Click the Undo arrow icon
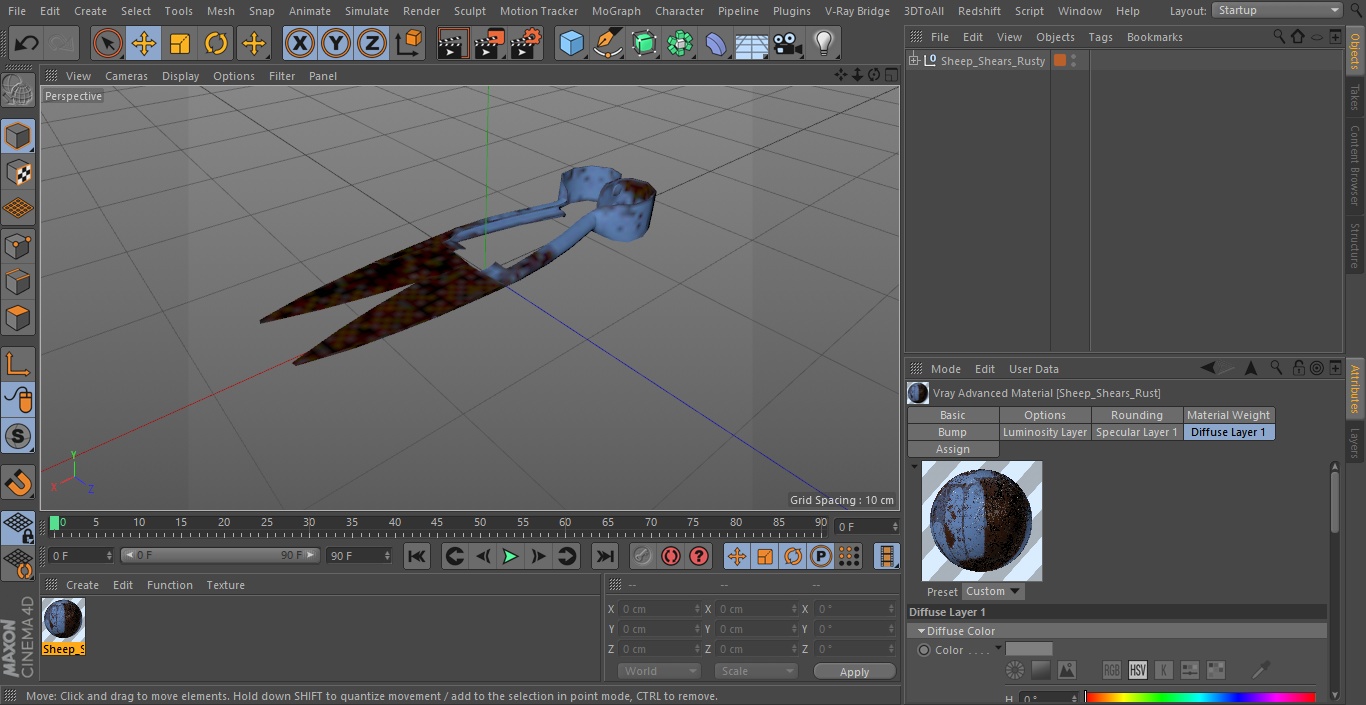Image resolution: width=1366 pixels, height=705 pixels. coord(27,44)
